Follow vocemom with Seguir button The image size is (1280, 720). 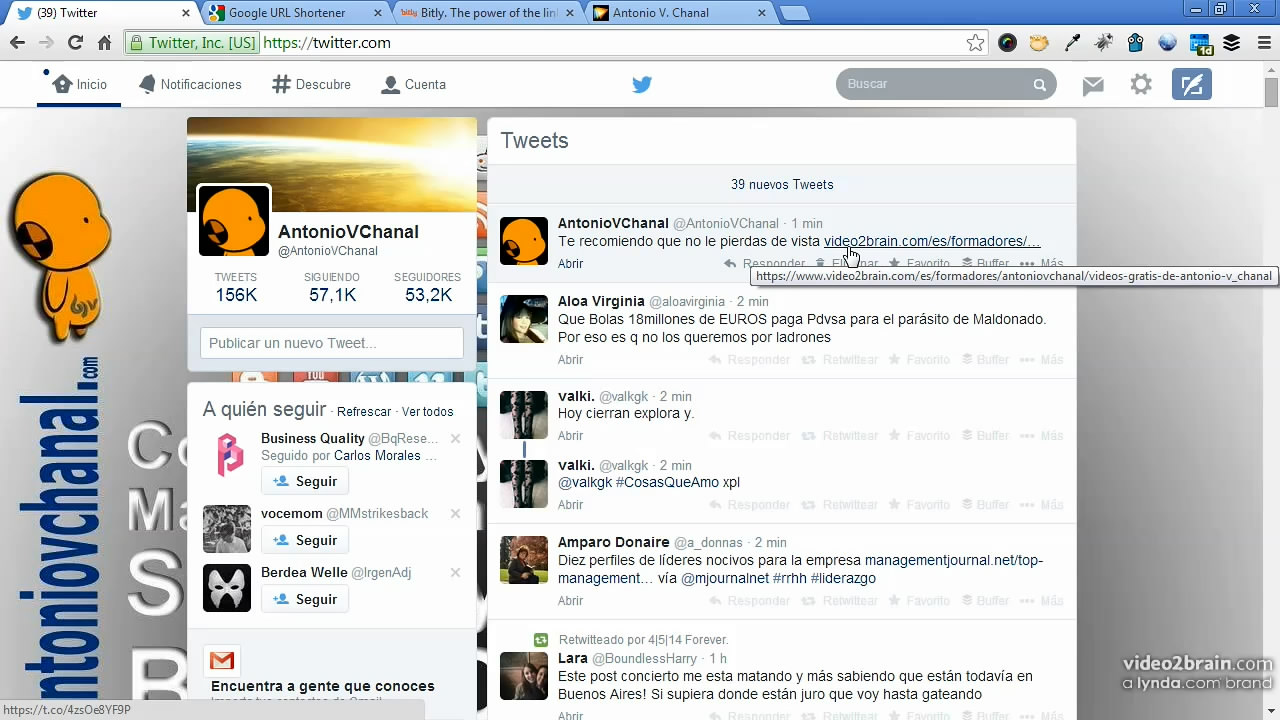(305, 540)
